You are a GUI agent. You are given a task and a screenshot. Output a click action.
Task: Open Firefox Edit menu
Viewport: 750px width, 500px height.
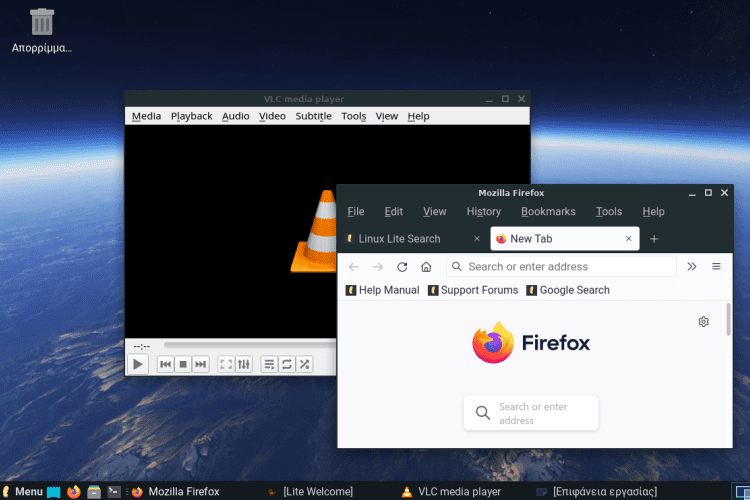[394, 211]
